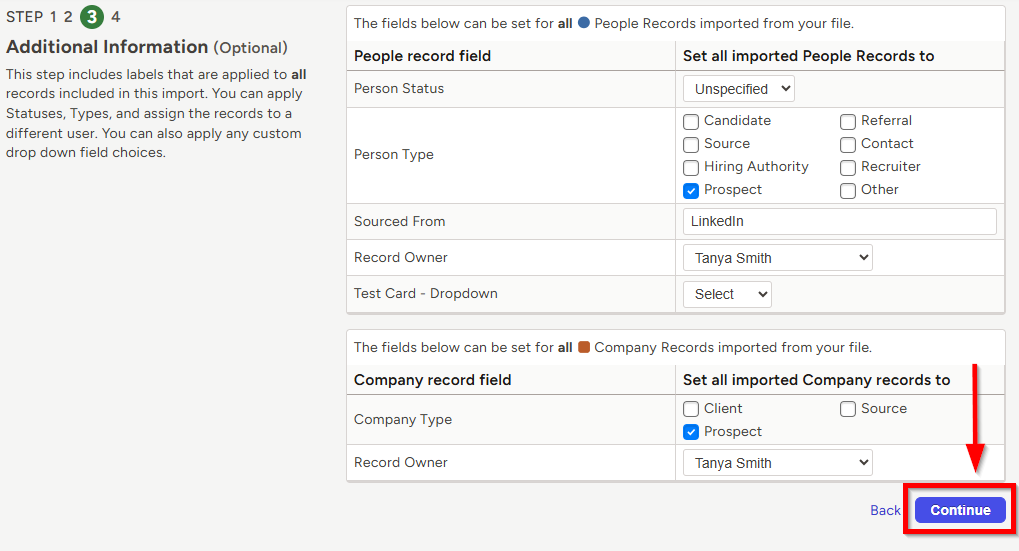The width and height of the screenshot is (1019, 551).
Task: Click into the Sourced From text field
Action: click(840, 222)
